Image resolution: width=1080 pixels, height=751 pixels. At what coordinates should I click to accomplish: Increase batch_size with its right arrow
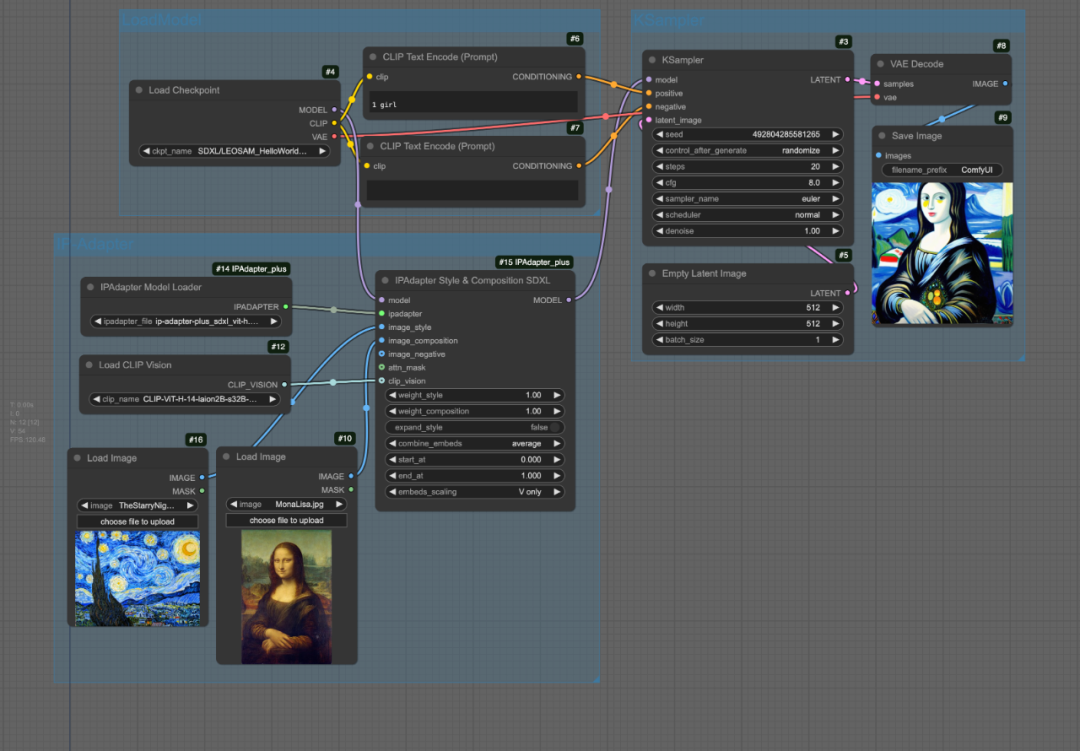click(835, 340)
